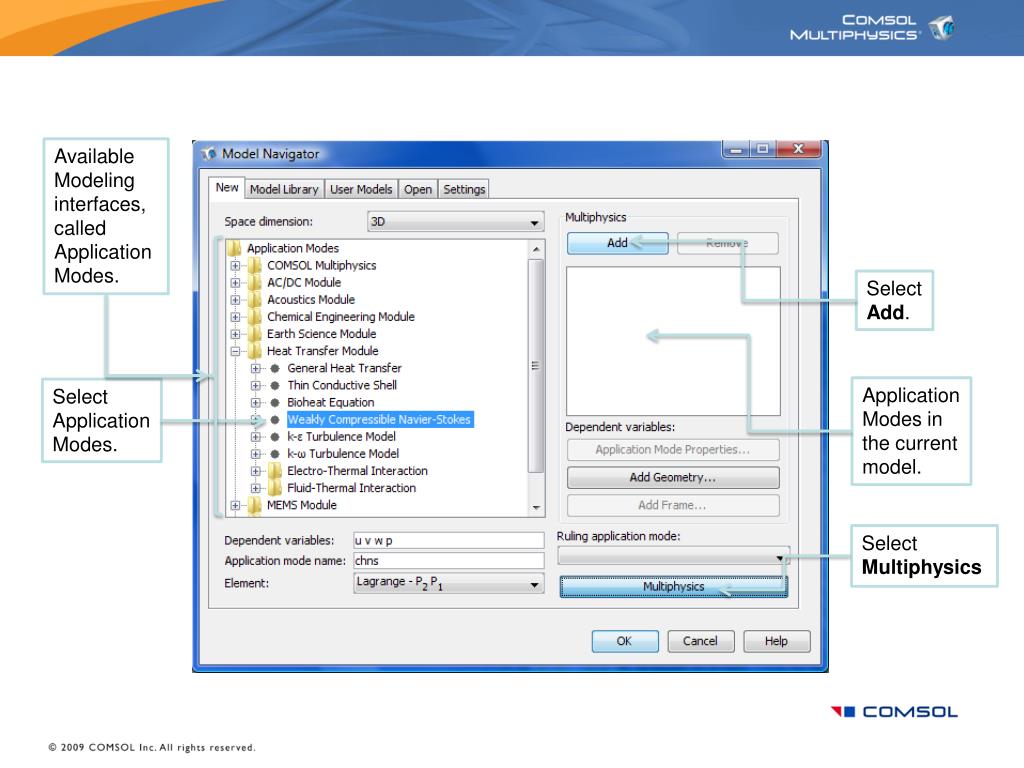Expand the Acoustics Module node
This screenshot has height=768, width=1024.
[235, 300]
